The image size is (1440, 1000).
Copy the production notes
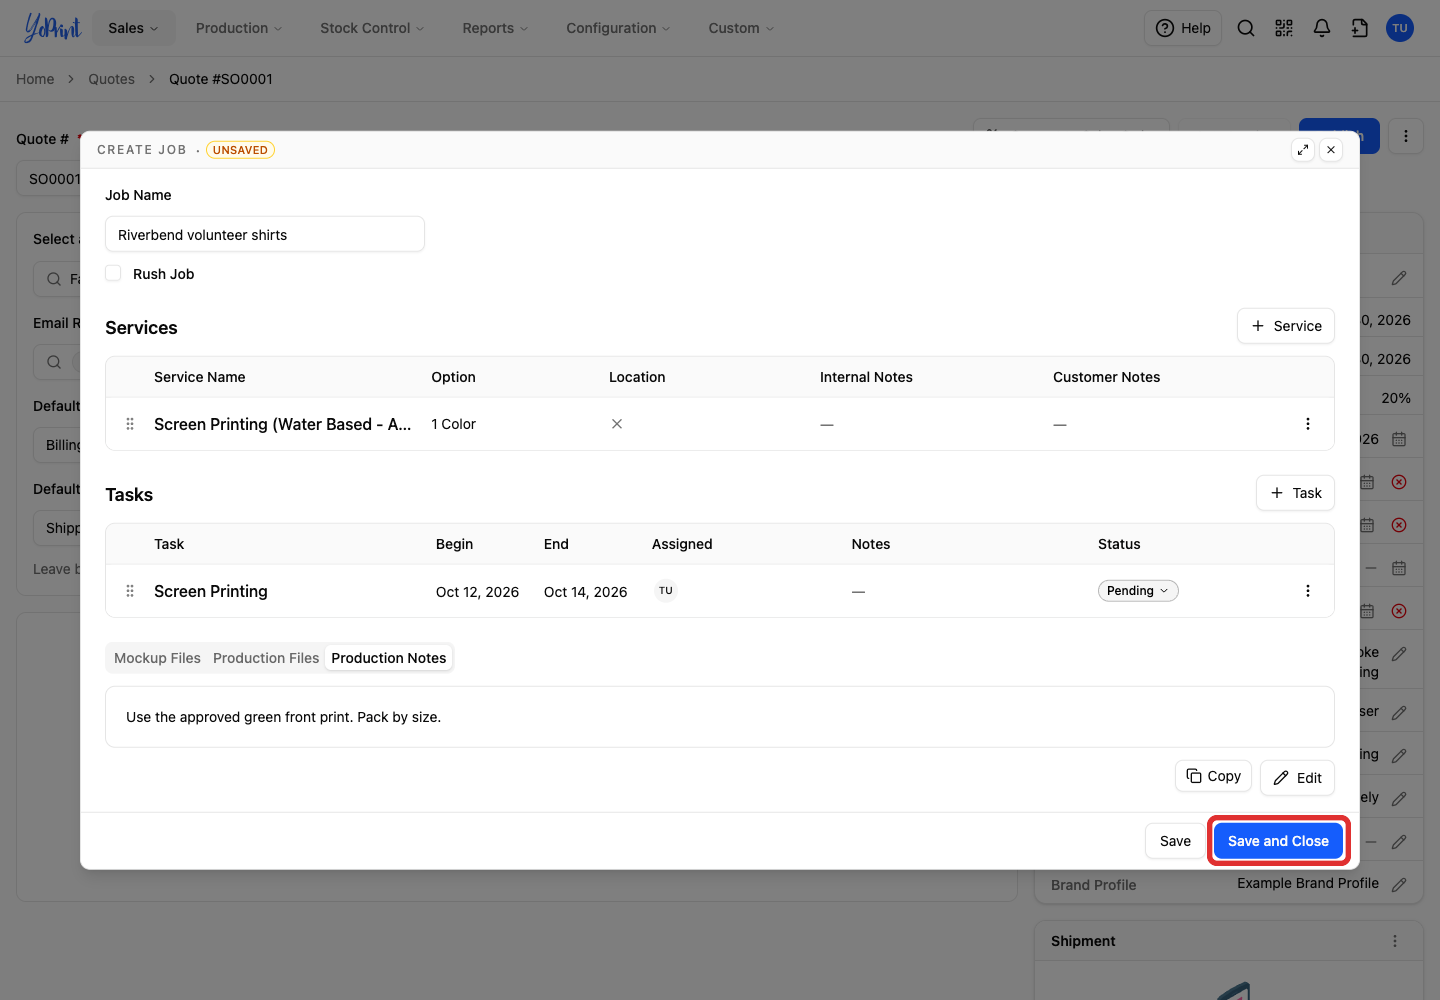tap(1213, 776)
